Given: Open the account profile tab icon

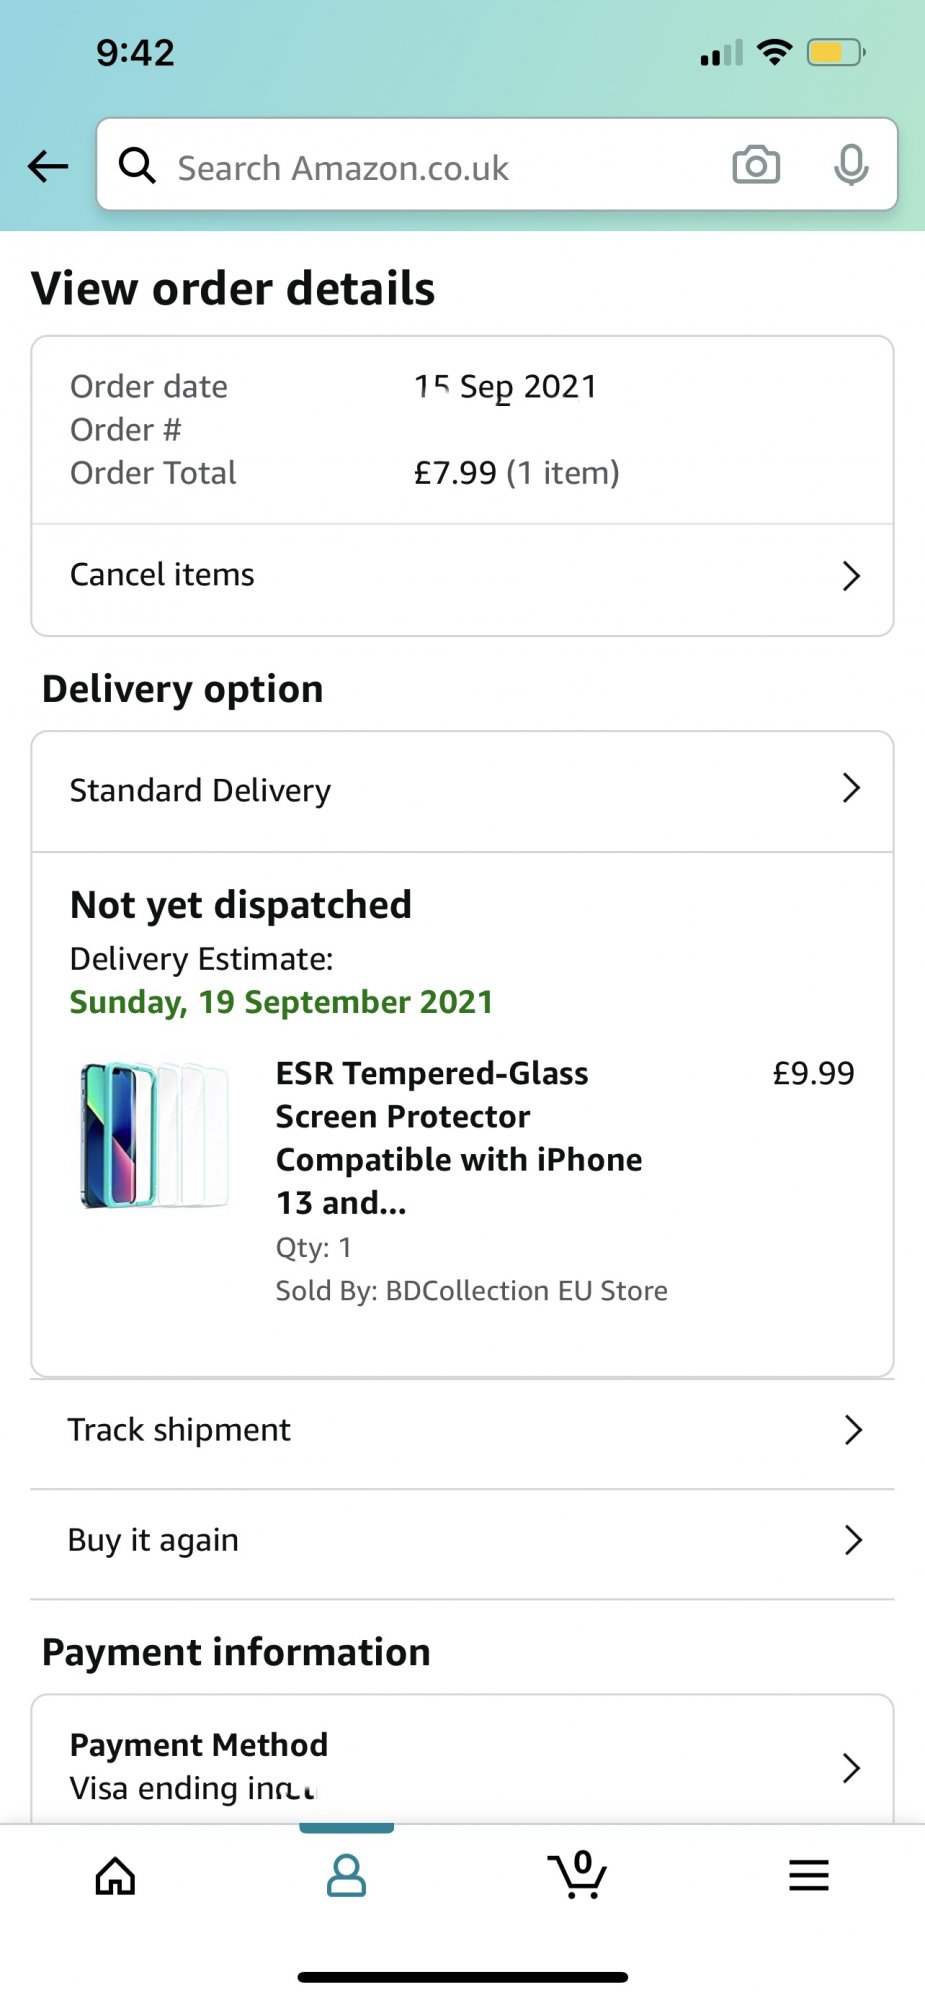Looking at the screenshot, I should click(346, 1876).
